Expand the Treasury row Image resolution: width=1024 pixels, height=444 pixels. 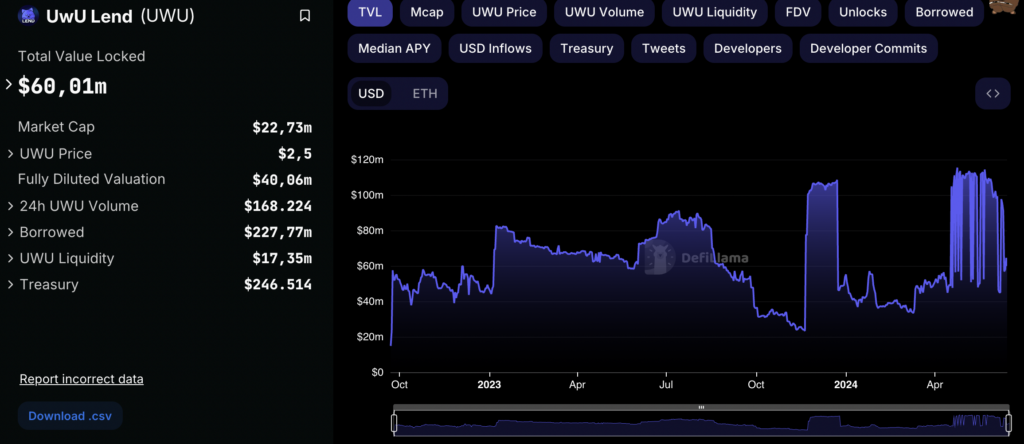10,284
